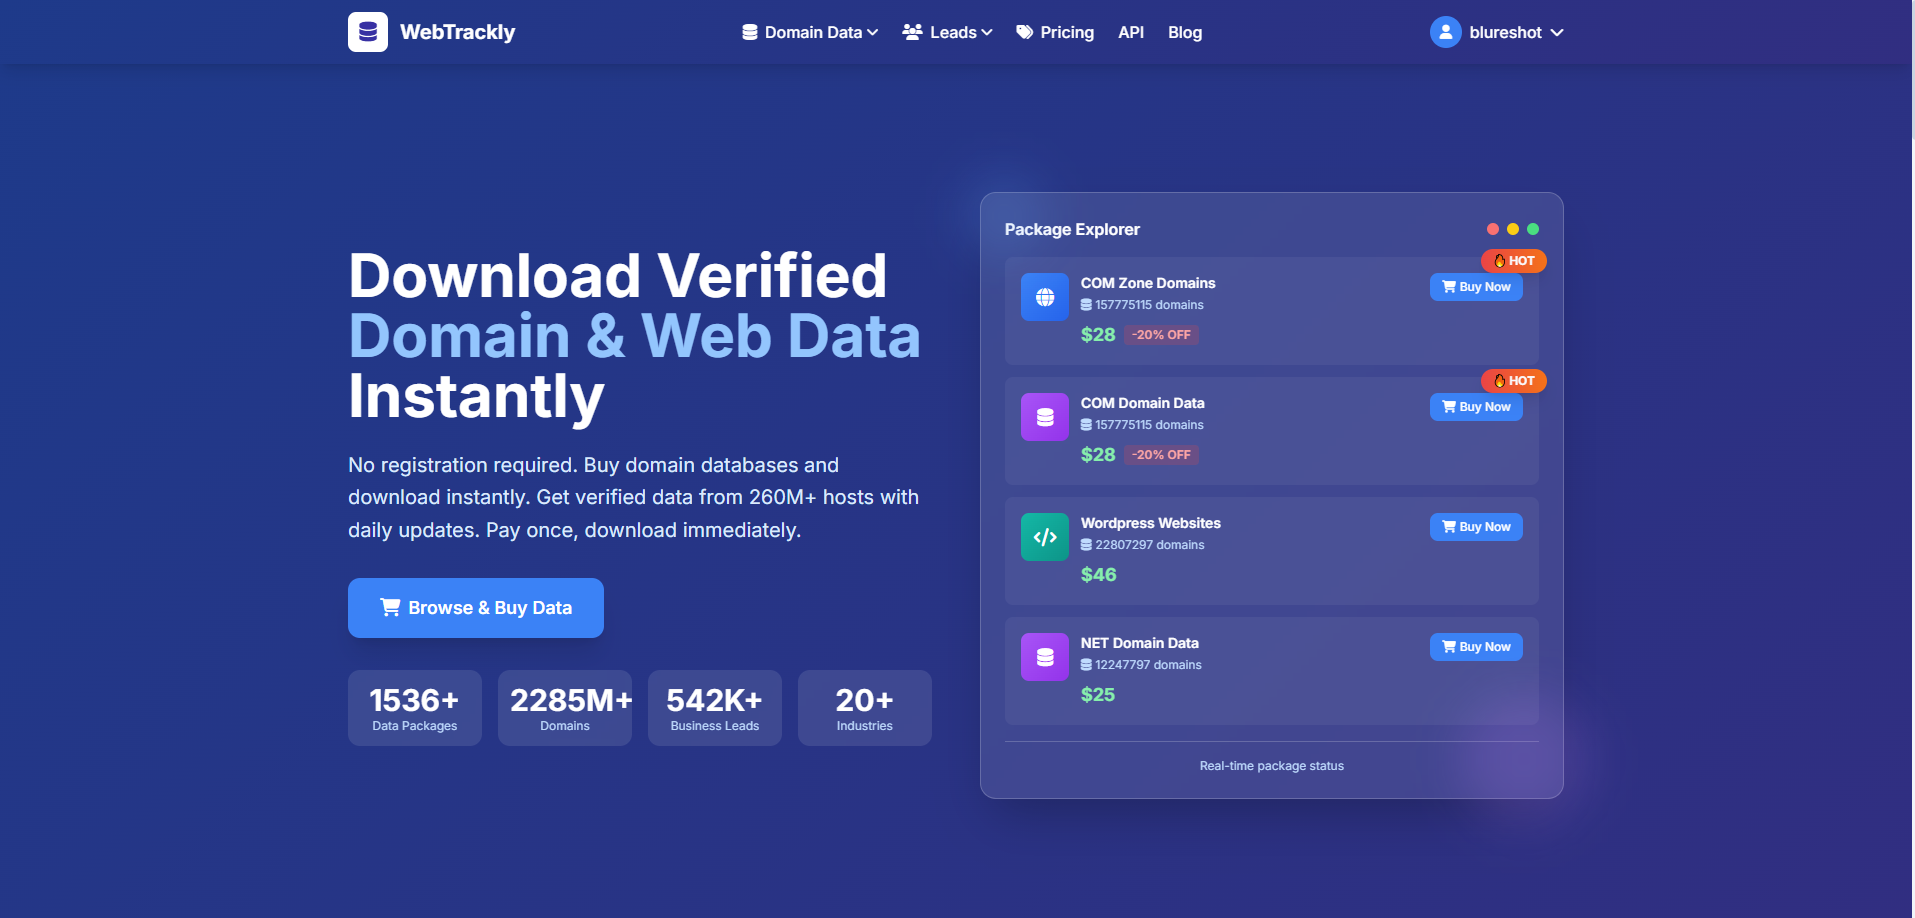Viewport: 1915px width, 918px height.
Task: Open the Blog section
Action: pos(1184,31)
